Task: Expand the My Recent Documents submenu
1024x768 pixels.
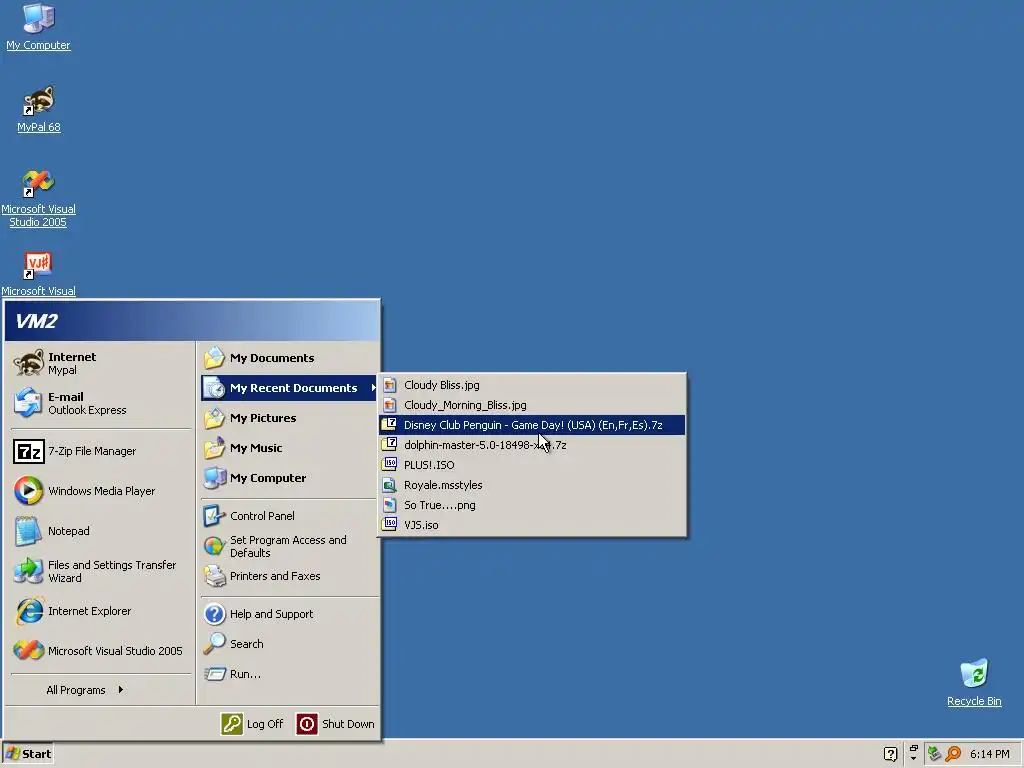Action: coord(289,388)
